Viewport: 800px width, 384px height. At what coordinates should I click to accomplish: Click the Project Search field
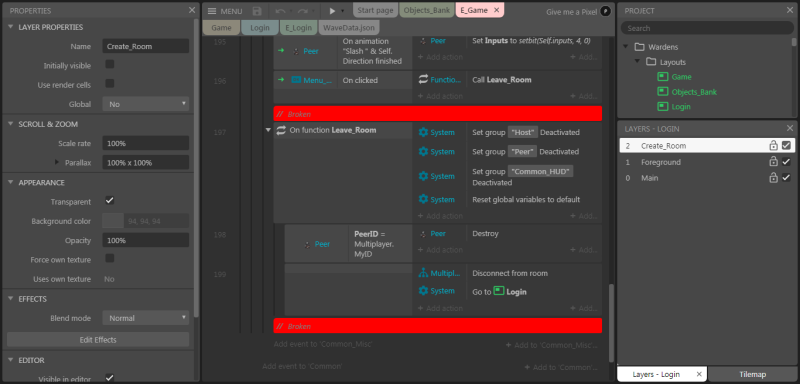707,28
